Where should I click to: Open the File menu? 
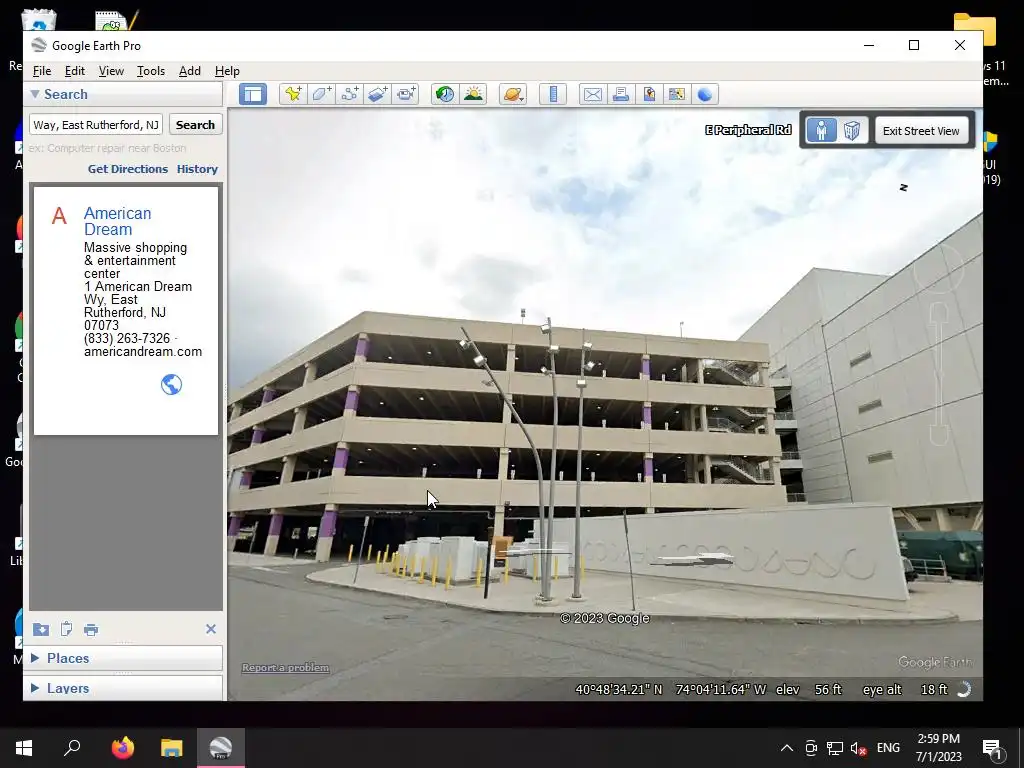pos(42,71)
